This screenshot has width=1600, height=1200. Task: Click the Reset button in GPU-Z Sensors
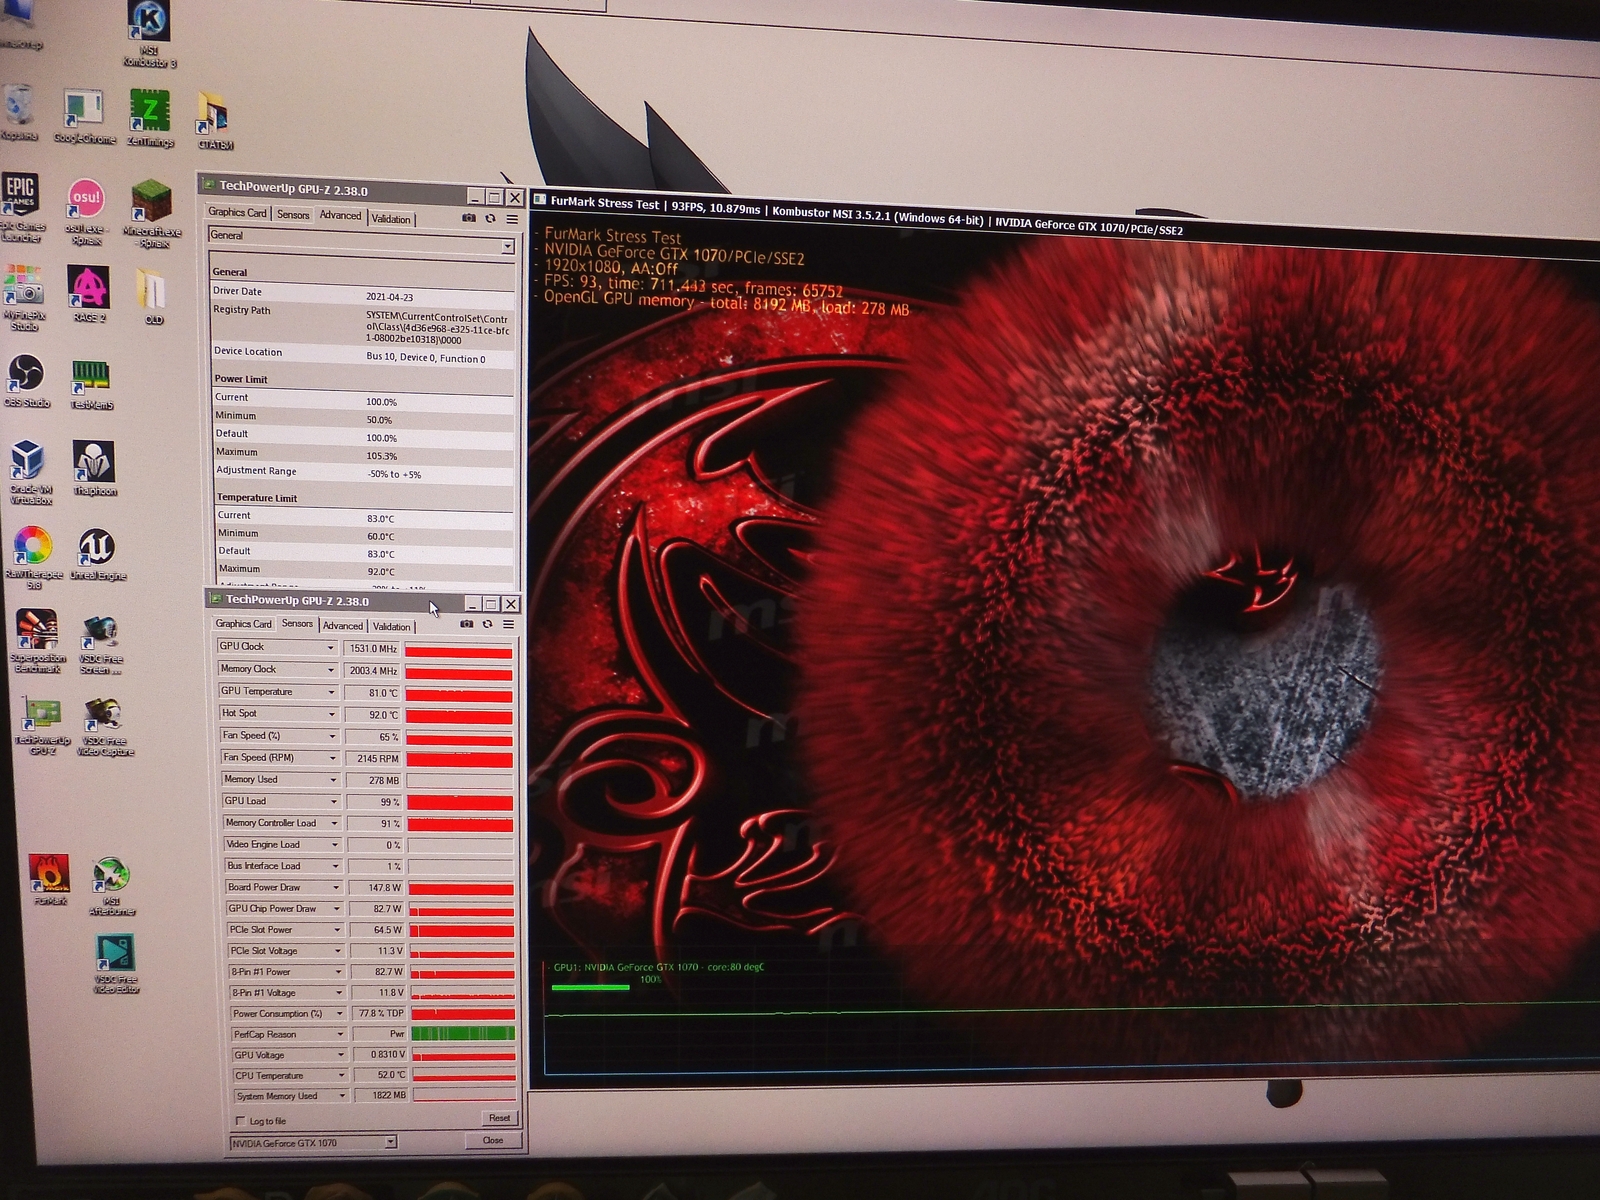click(x=499, y=1118)
